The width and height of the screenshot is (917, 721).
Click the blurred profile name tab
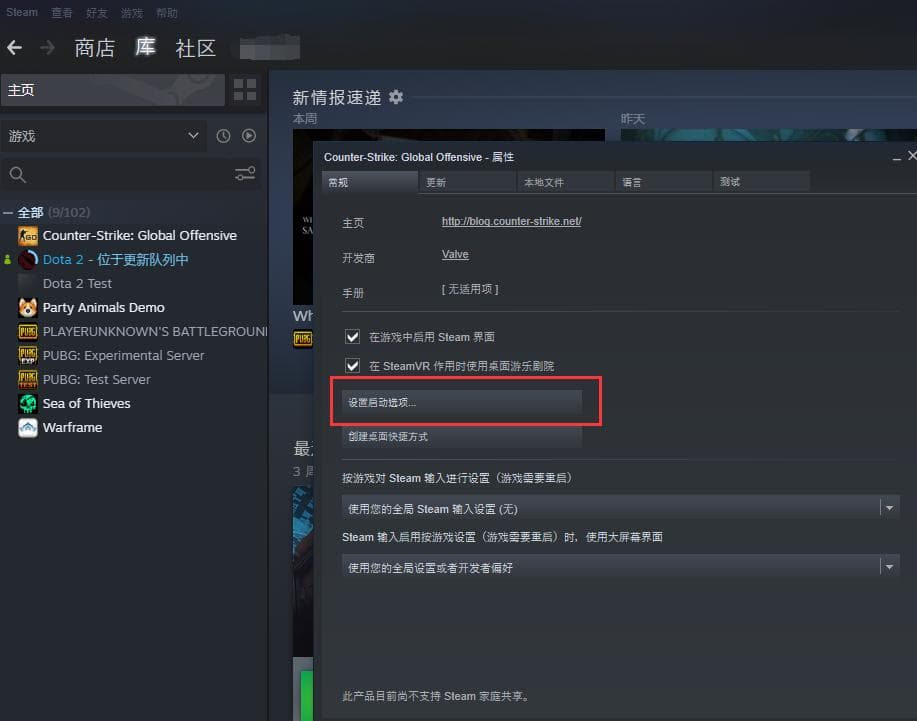[x=270, y=48]
